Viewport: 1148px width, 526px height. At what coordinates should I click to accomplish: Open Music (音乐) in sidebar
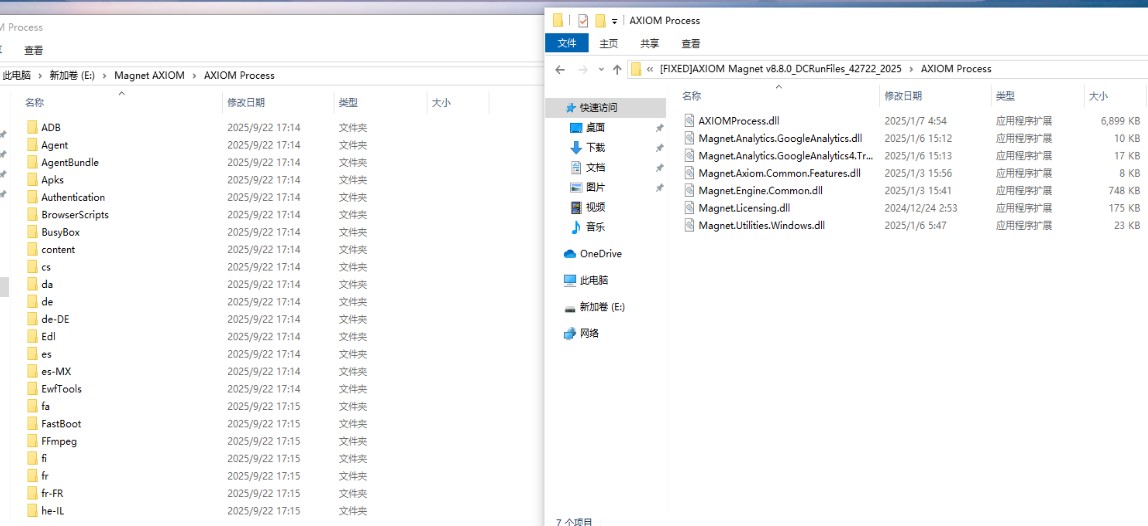click(x=595, y=227)
